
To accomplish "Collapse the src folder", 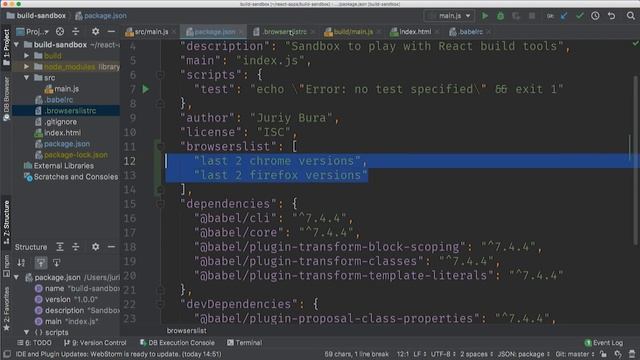I will tap(27, 78).
